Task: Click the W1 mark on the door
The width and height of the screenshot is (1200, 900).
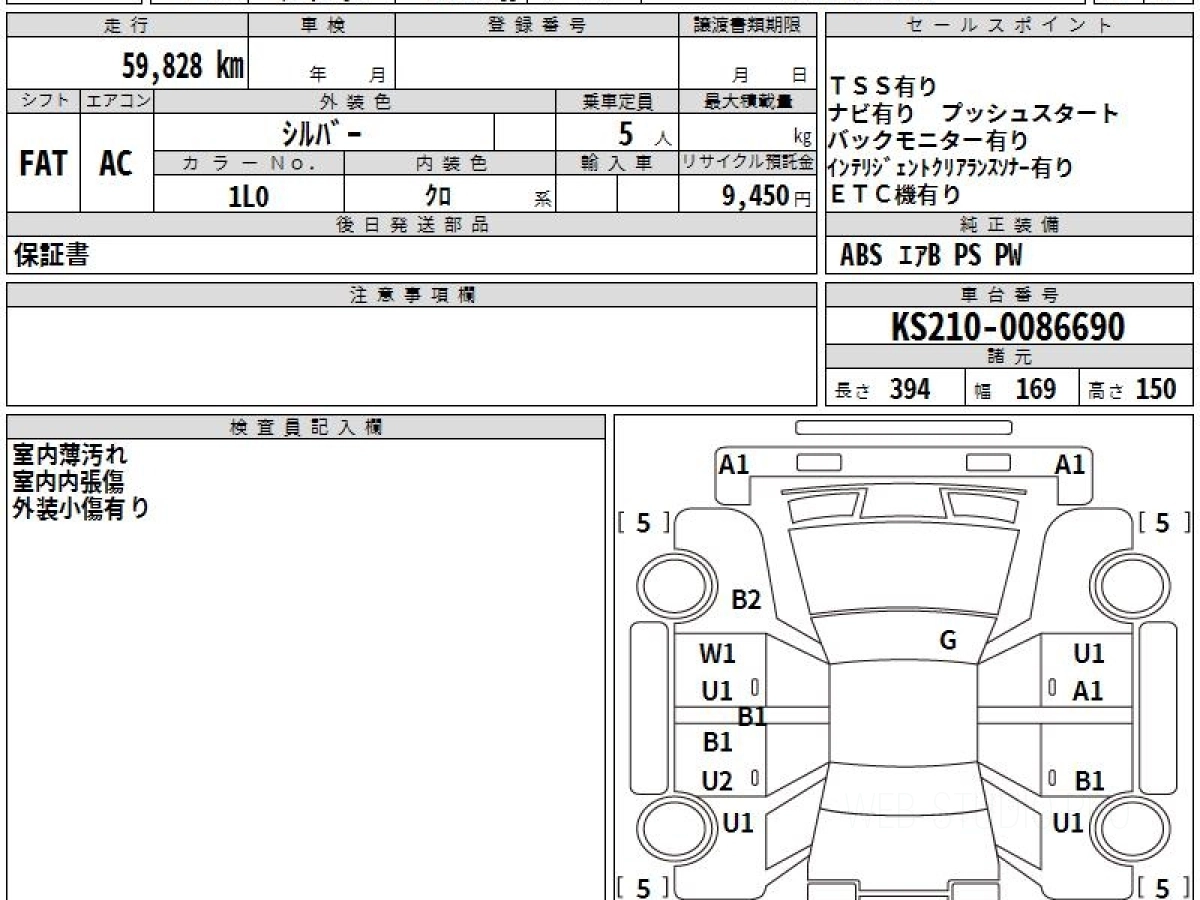Action: click(x=717, y=654)
